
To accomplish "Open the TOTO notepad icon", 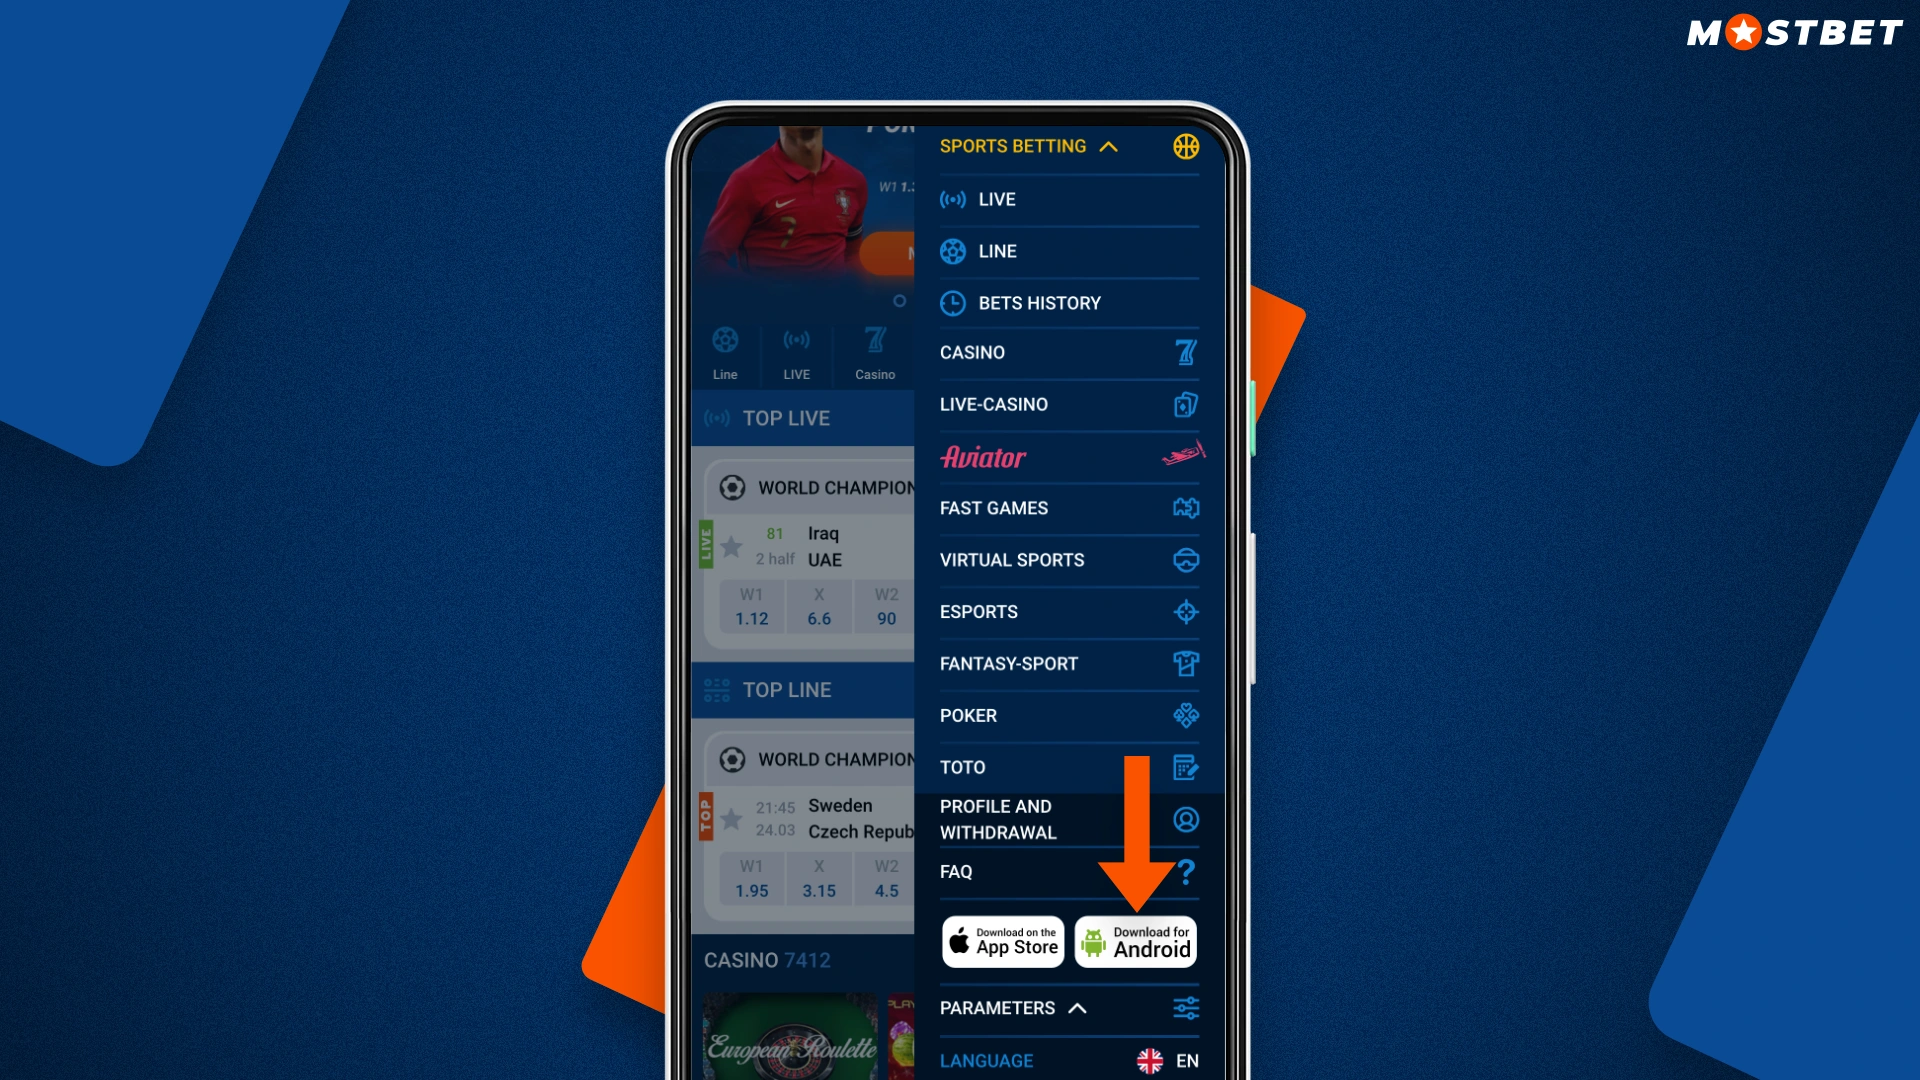I will 1184,766.
